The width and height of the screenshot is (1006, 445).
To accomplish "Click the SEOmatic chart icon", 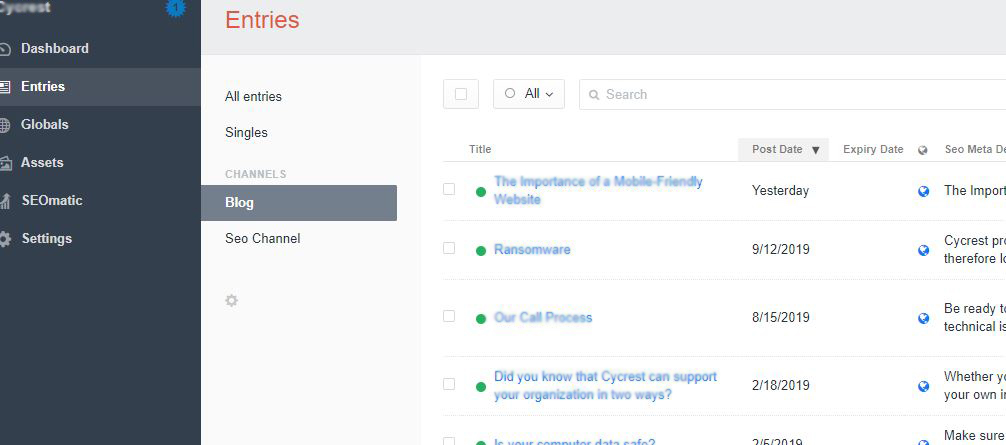I will (x=5, y=201).
